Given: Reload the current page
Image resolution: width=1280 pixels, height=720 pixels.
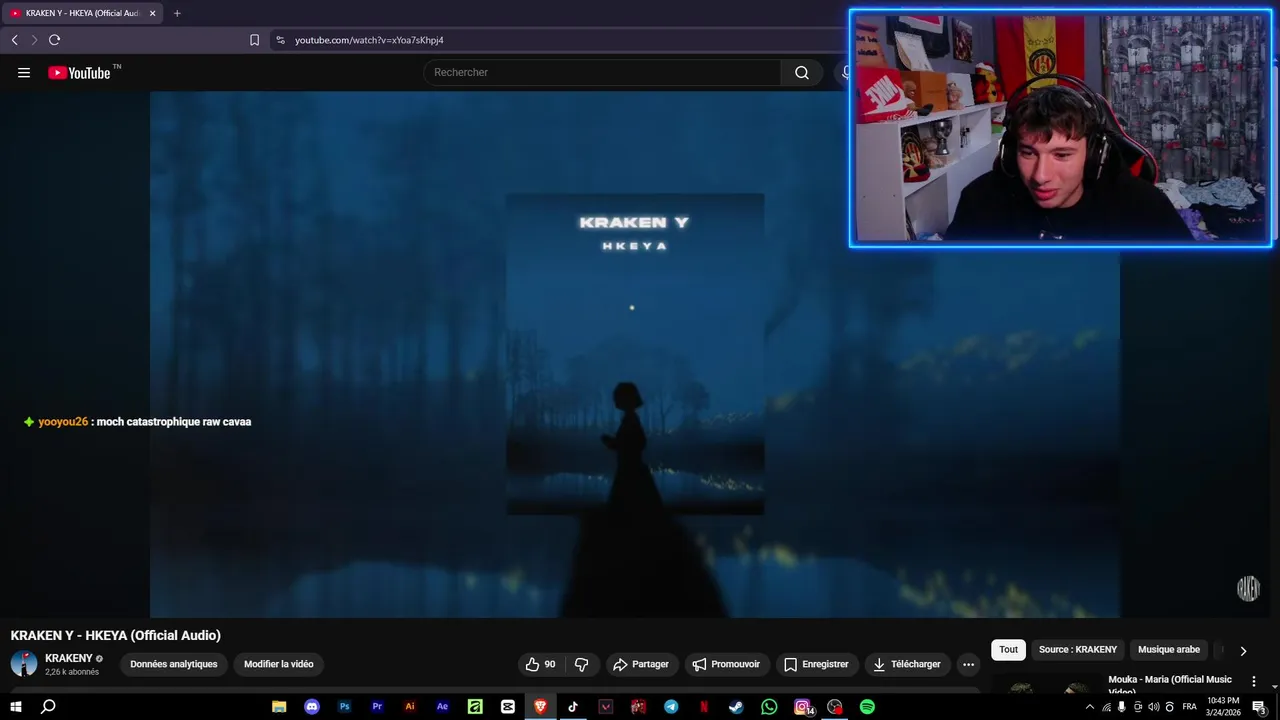Looking at the screenshot, I should 54,40.
